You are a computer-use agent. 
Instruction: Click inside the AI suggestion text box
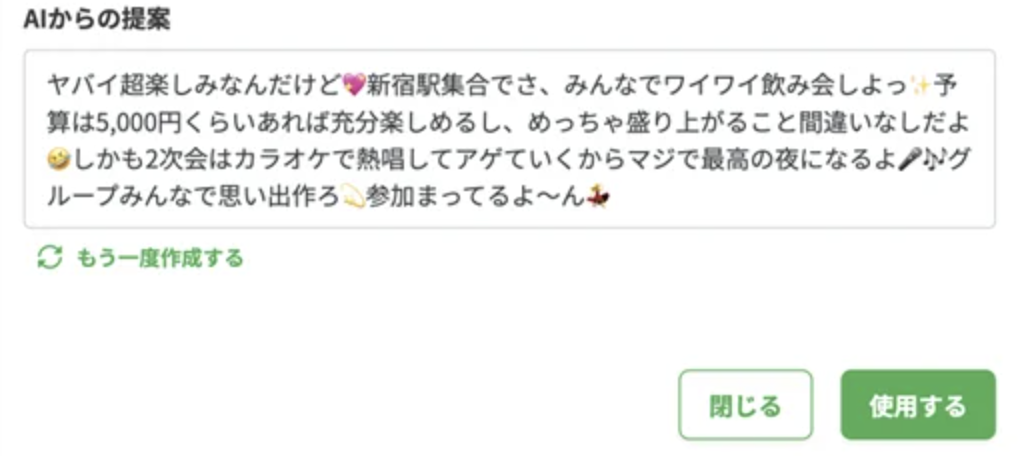pyautogui.click(x=509, y=139)
